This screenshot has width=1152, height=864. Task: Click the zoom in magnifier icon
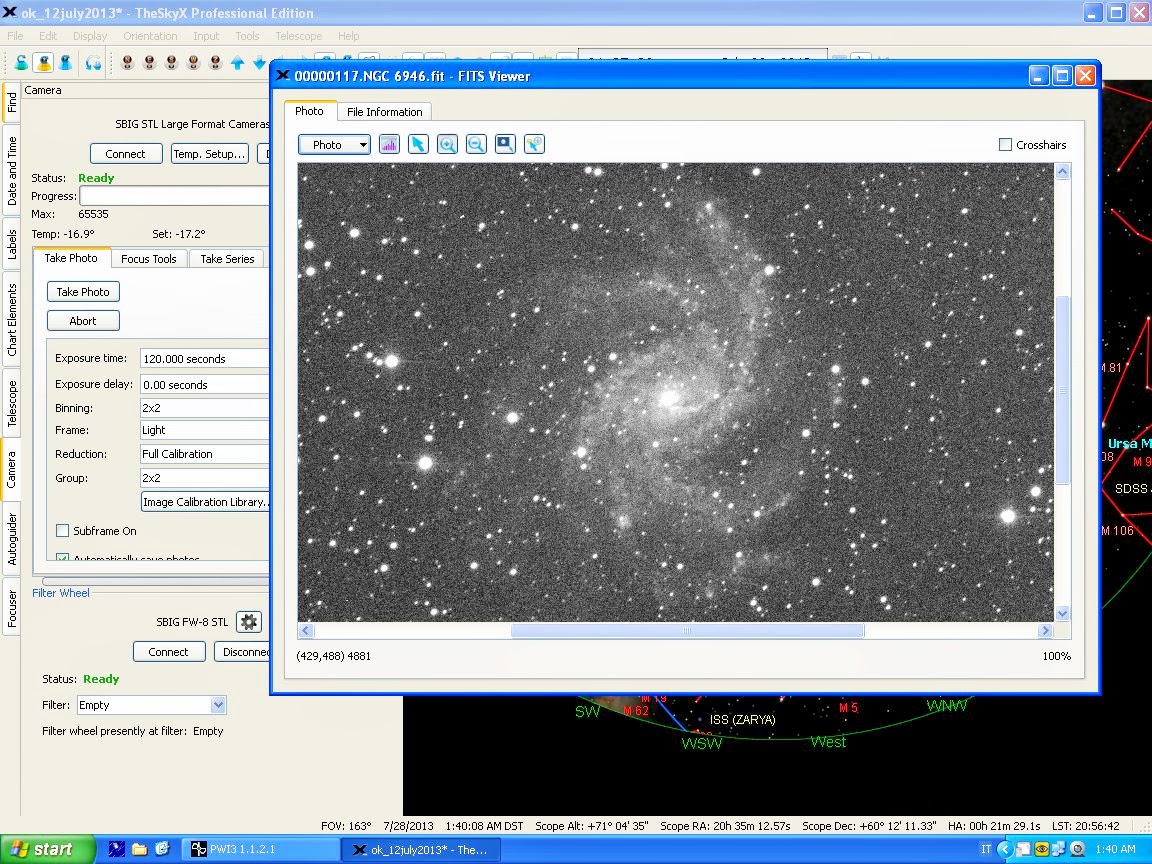pyautogui.click(x=447, y=145)
